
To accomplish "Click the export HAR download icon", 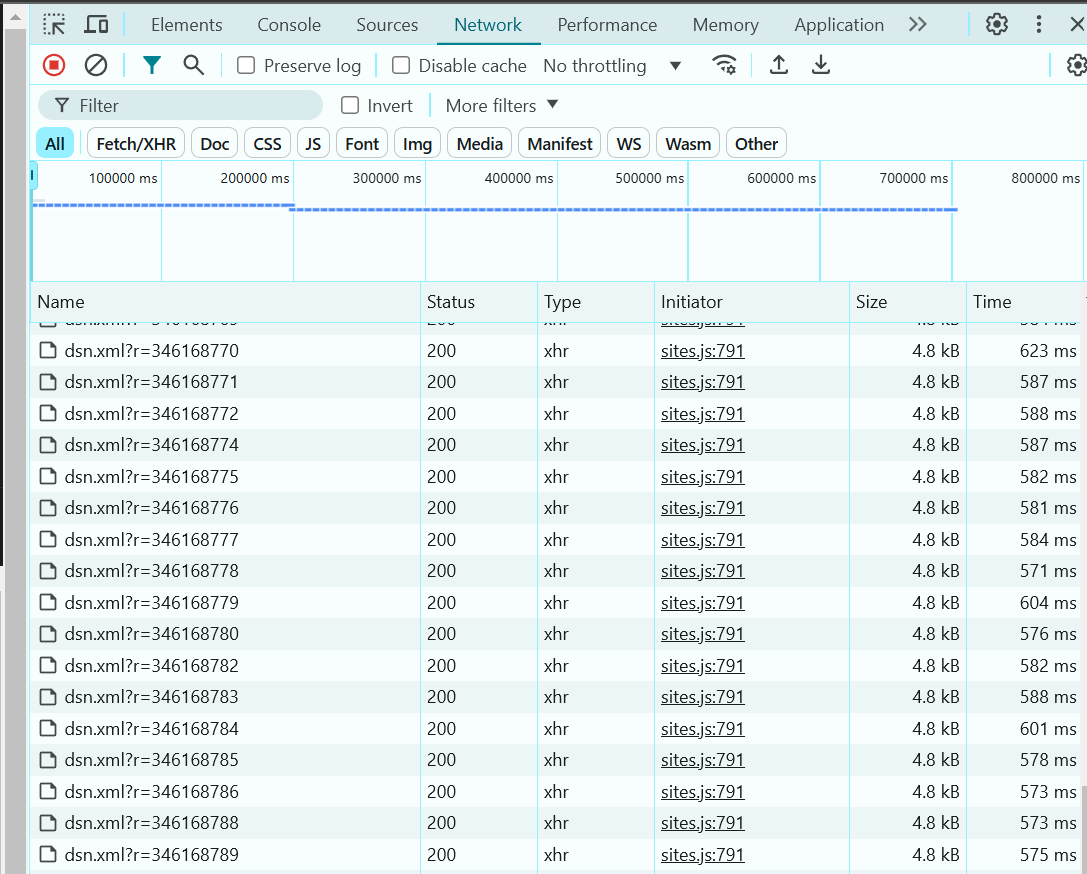I will click(x=821, y=66).
